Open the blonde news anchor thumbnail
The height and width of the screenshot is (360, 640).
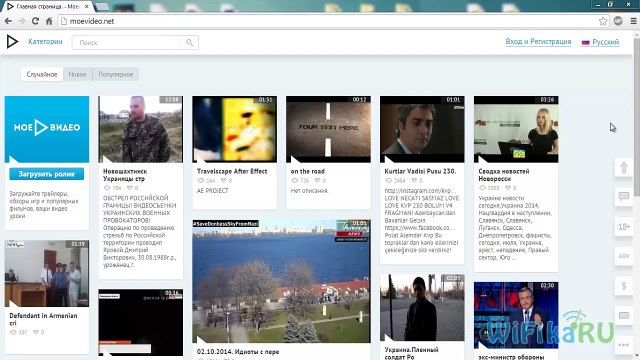click(516, 129)
